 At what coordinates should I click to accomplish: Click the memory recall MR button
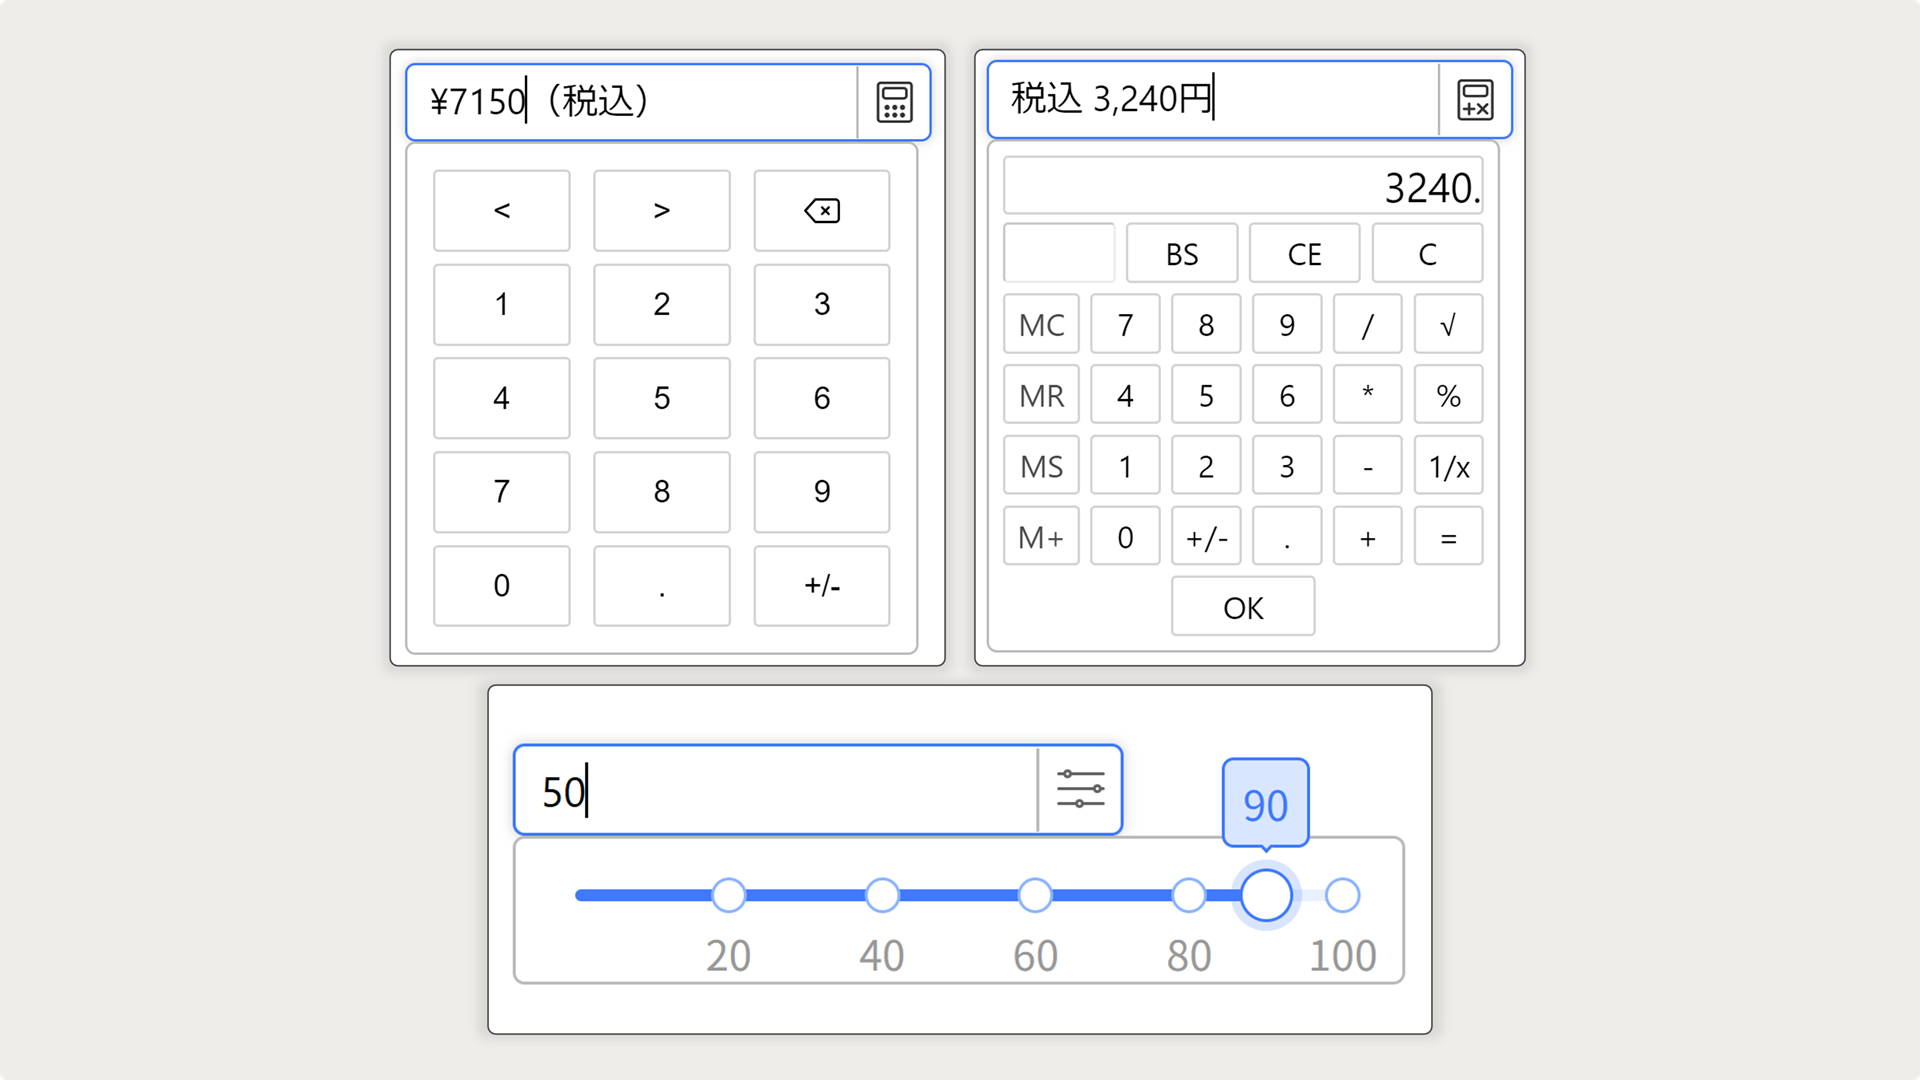point(1043,396)
